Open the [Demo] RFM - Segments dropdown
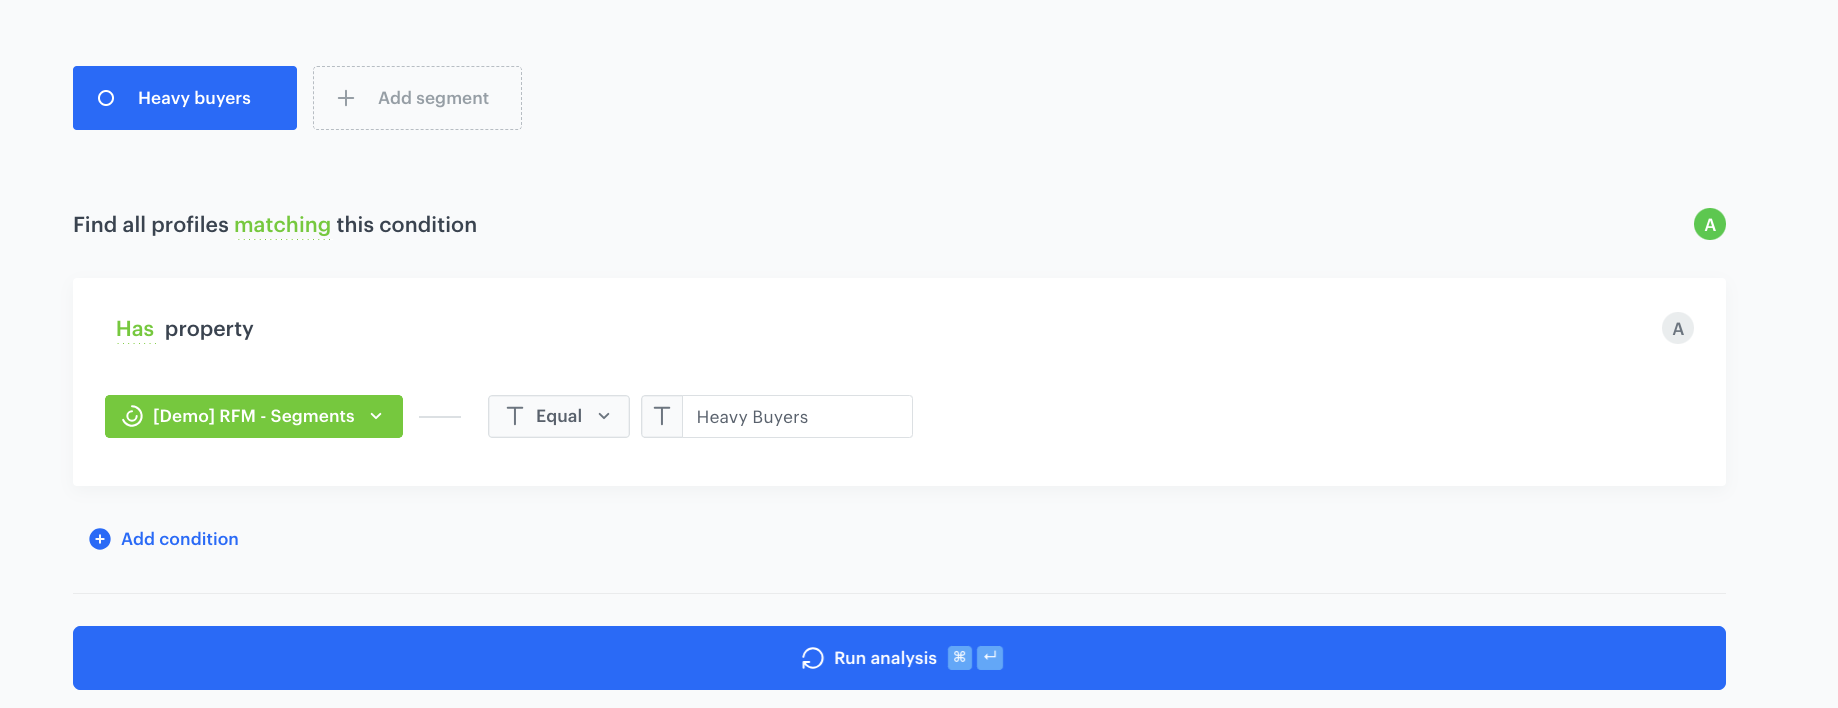Screen dimensions: 1838x708 point(254,416)
